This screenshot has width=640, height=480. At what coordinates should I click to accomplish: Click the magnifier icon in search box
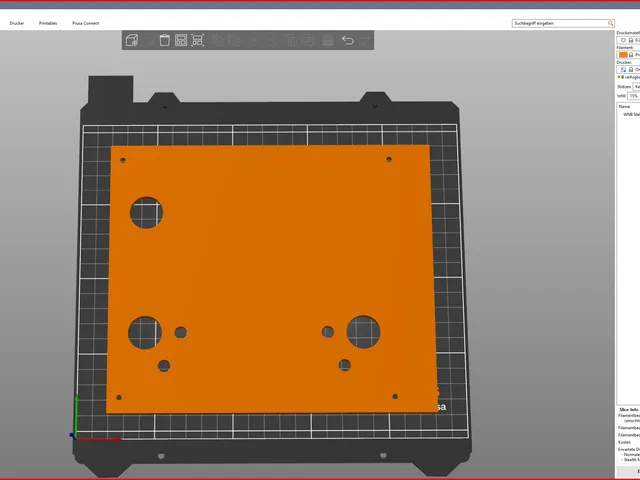(x=610, y=23)
